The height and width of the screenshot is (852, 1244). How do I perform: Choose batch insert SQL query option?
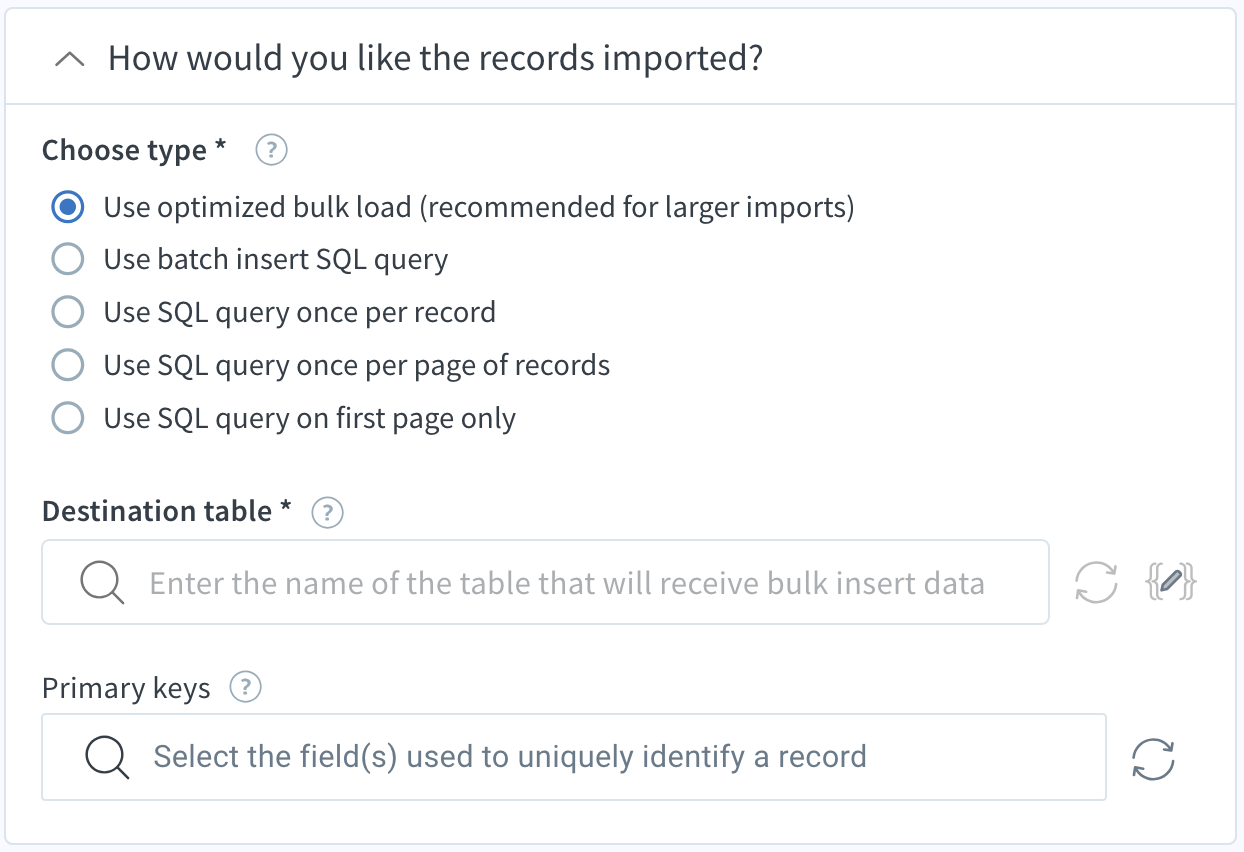point(67,260)
